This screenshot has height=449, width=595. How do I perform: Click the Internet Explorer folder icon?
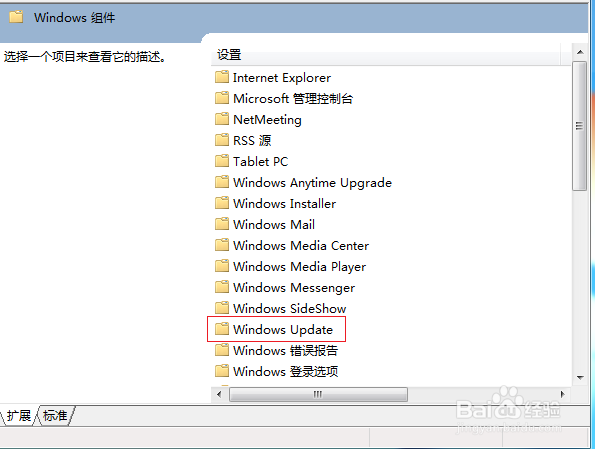point(222,77)
